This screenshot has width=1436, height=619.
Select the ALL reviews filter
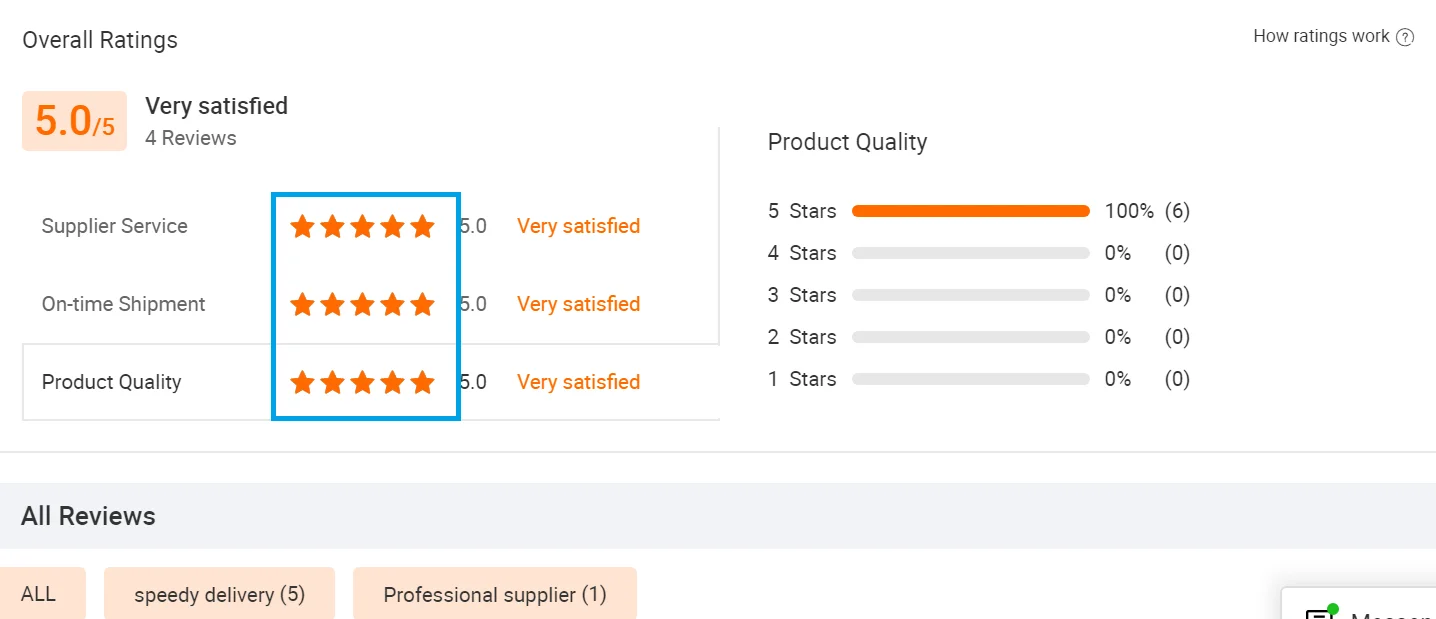point(39,594)
